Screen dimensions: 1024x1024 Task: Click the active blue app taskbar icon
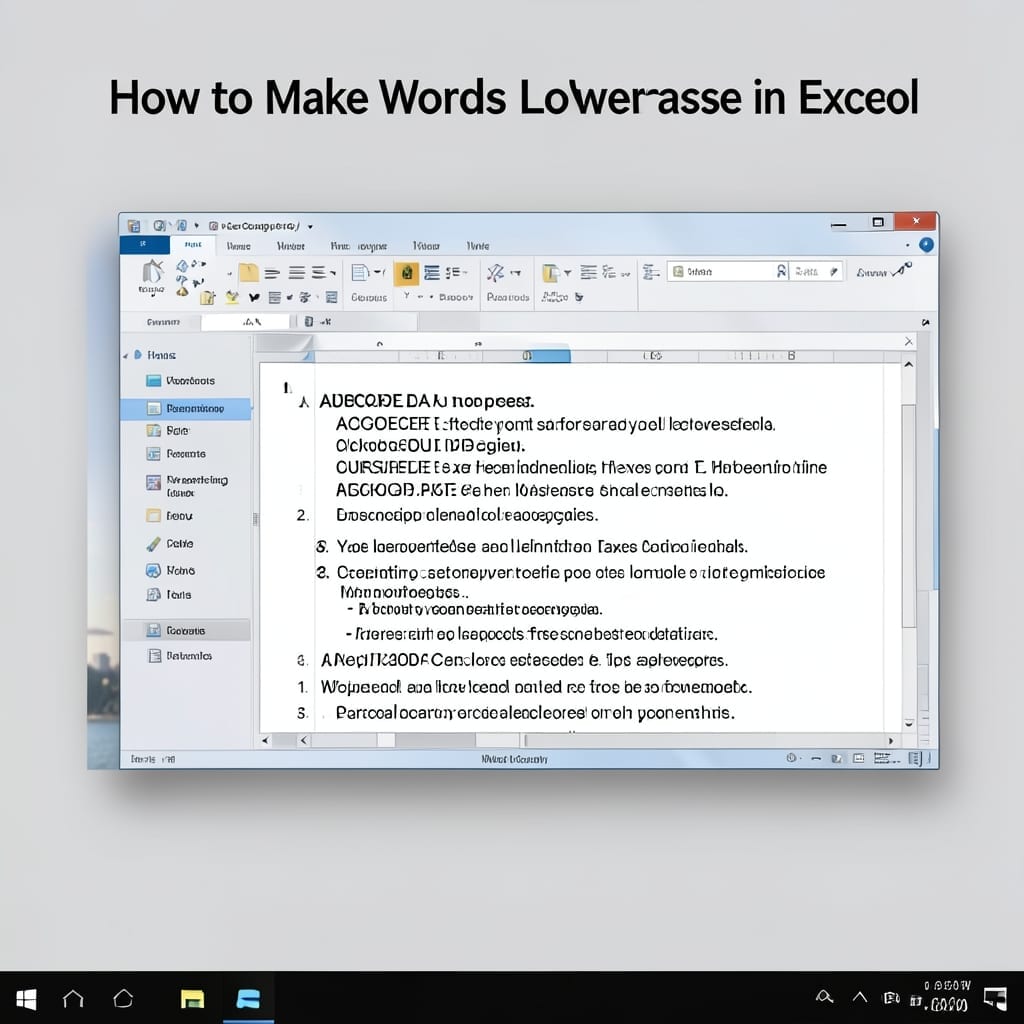pos(248,999)
